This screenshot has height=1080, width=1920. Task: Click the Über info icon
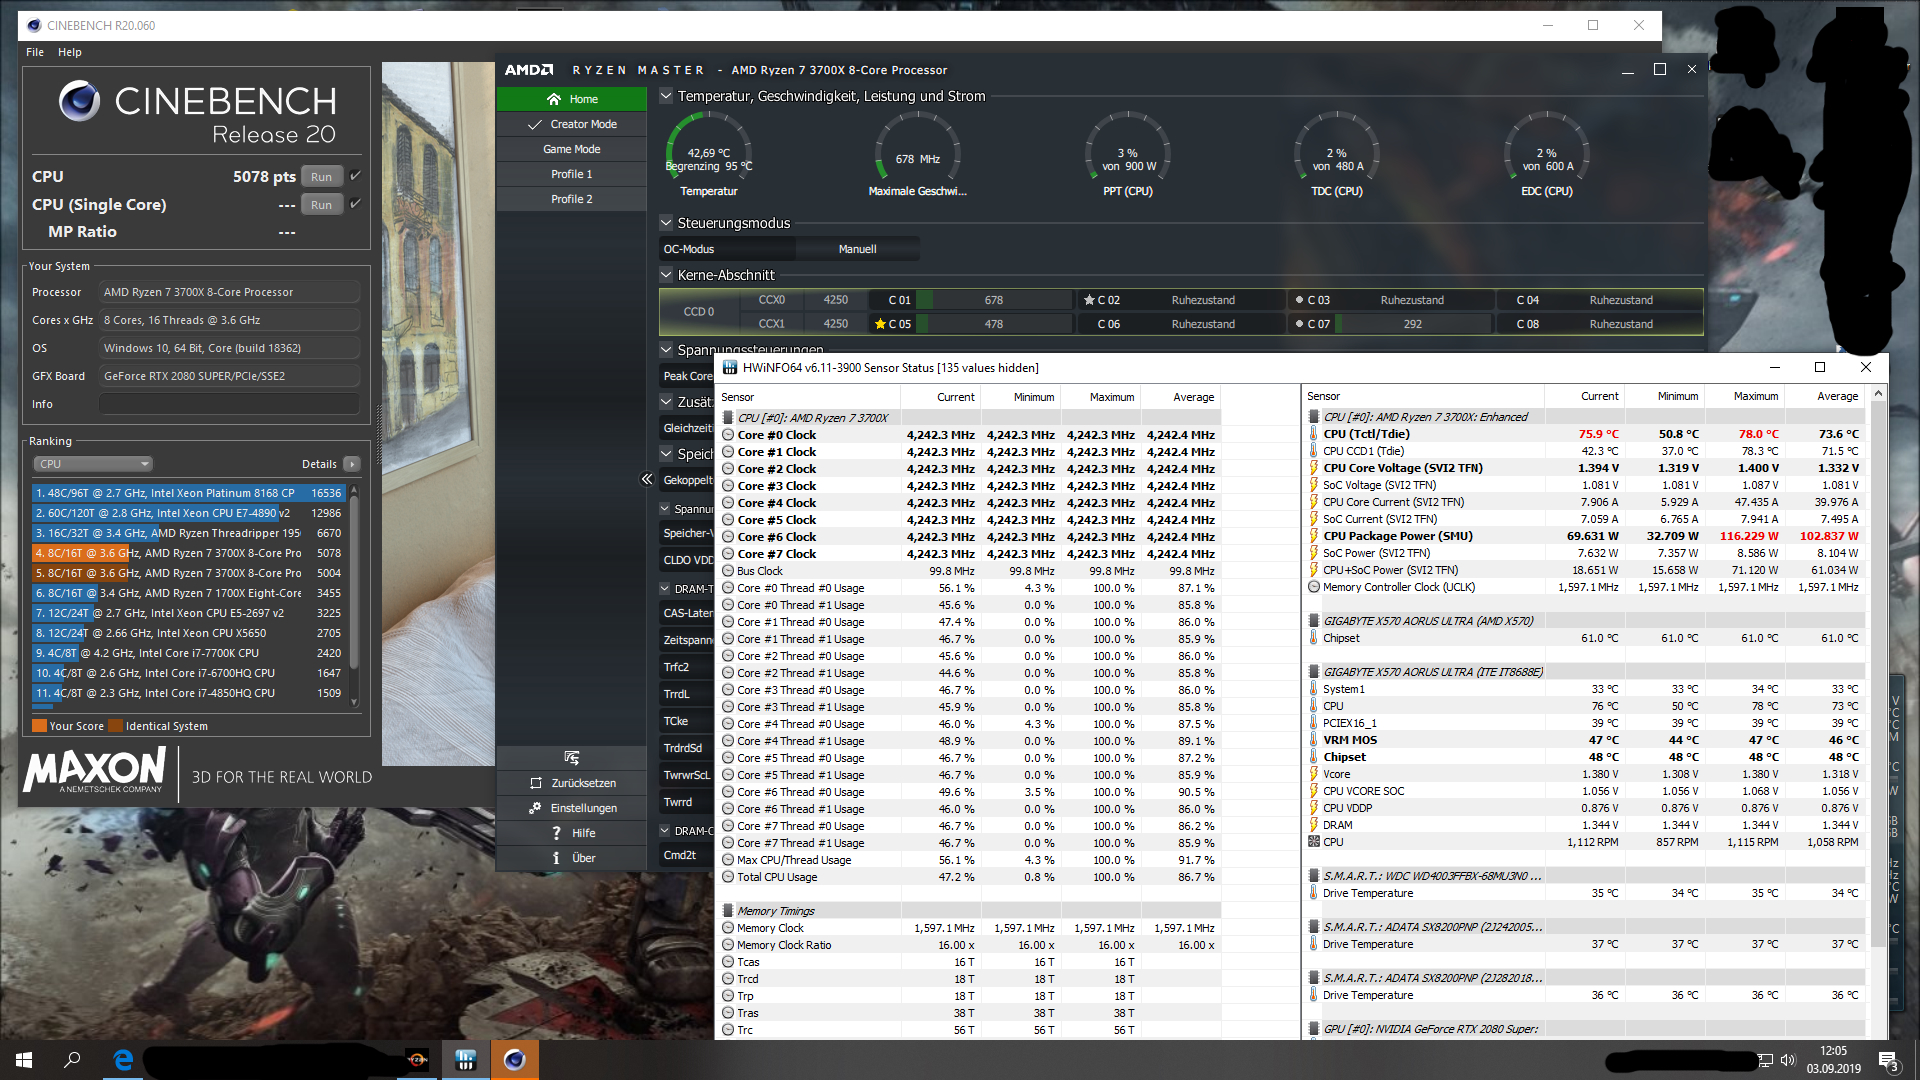tap(556, 858)
